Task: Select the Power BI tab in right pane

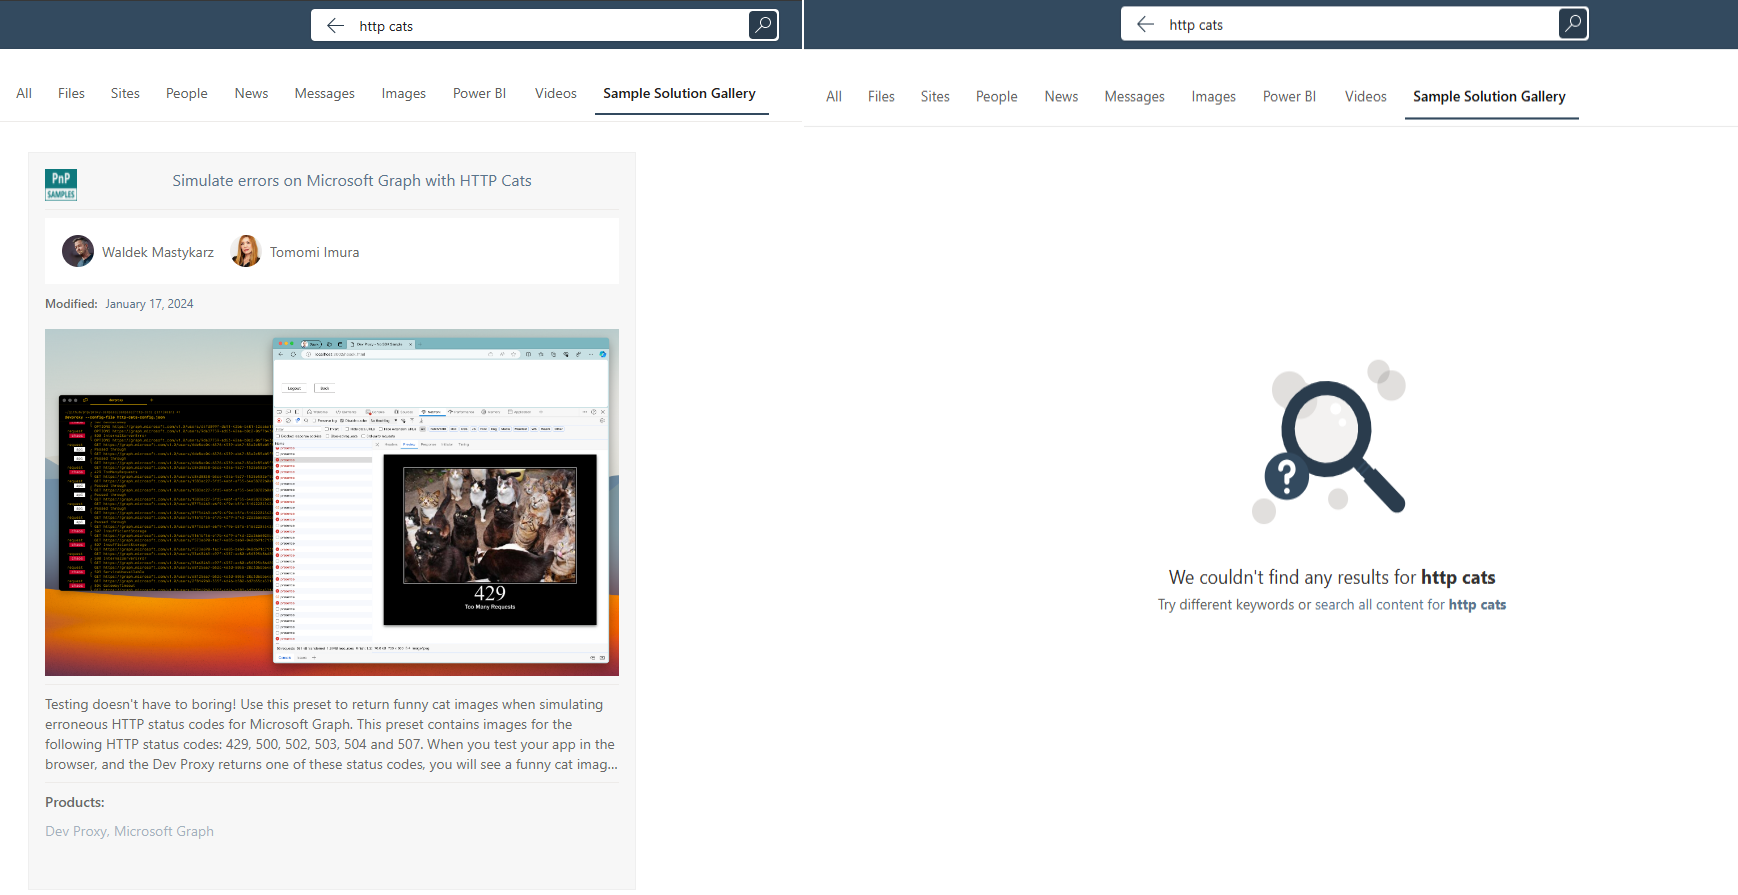Action: 1290,96
